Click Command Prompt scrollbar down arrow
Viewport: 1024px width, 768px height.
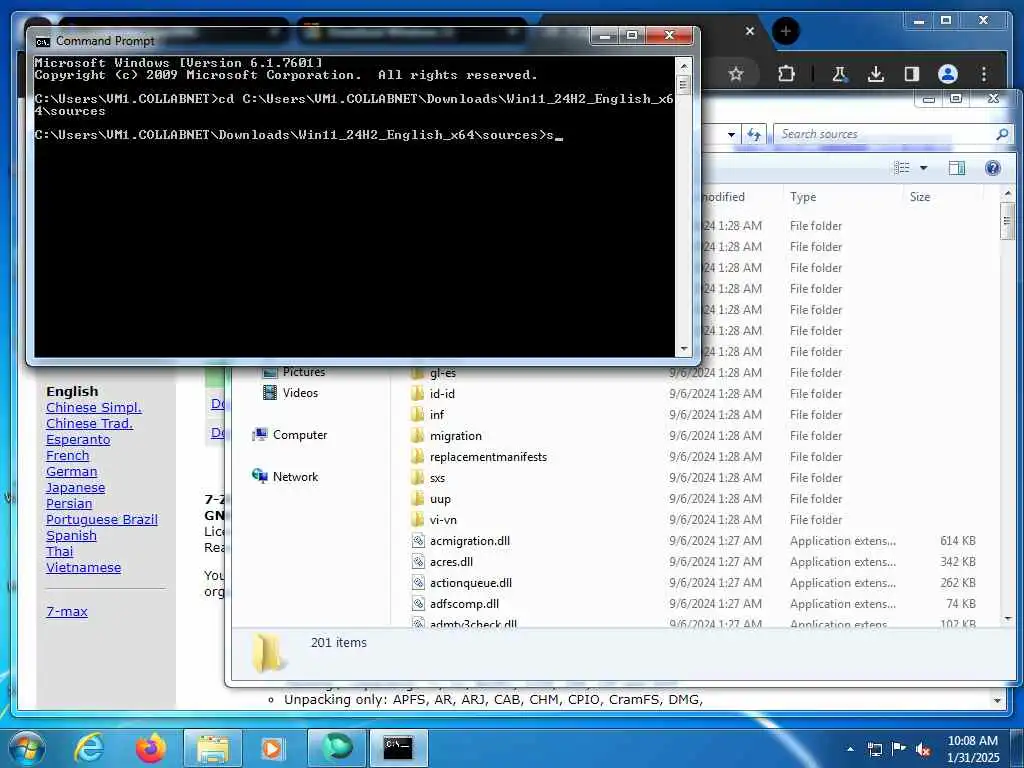[683, 349]
